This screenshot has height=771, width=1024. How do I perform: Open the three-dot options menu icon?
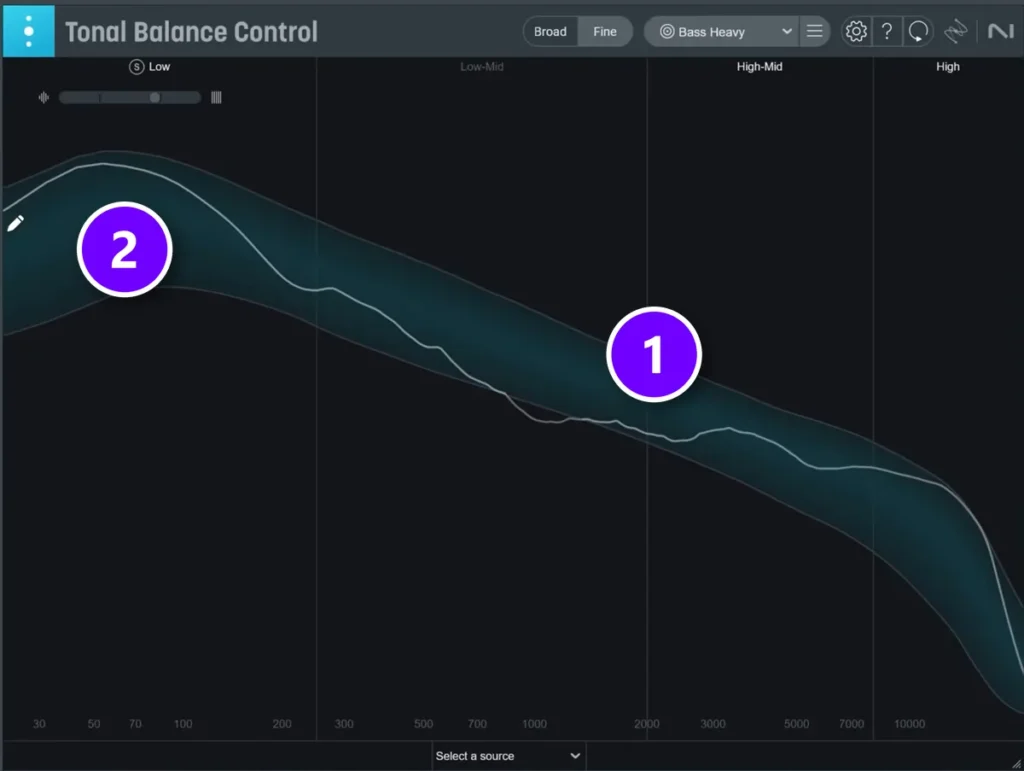point(28,31)
